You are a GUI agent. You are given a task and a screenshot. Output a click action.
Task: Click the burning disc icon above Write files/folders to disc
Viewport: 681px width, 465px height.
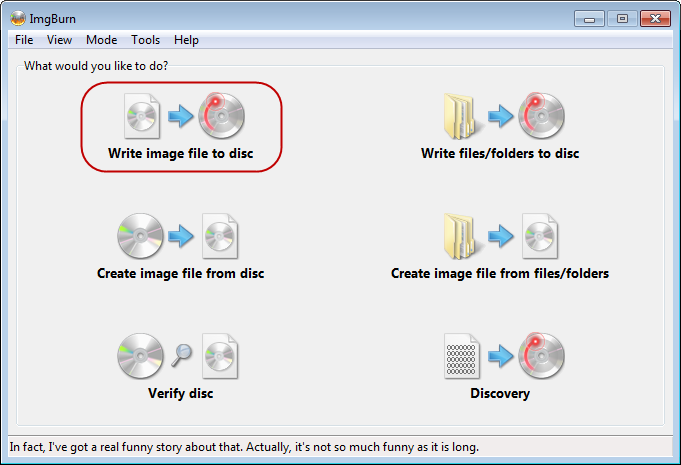point(541,115)
